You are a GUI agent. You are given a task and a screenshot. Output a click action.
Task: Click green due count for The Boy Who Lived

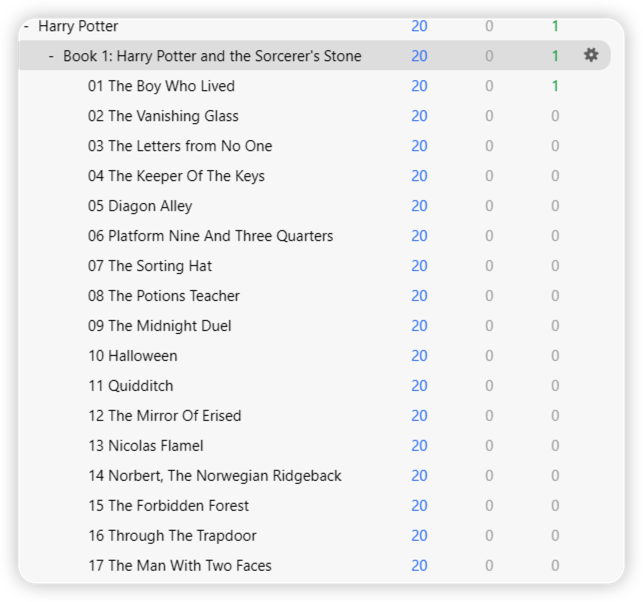(555, 86)
